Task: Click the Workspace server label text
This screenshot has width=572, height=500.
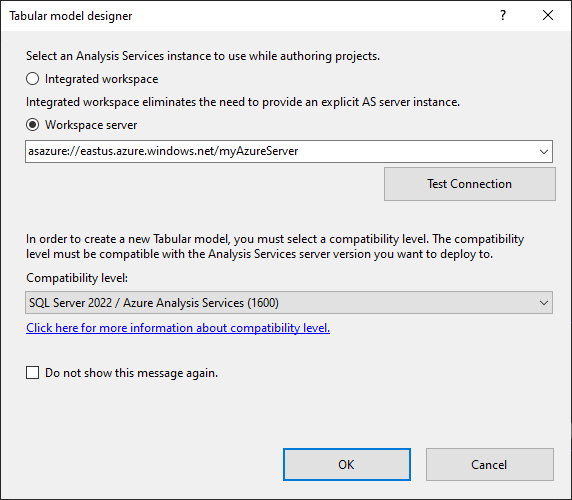Action: (91, 125)
